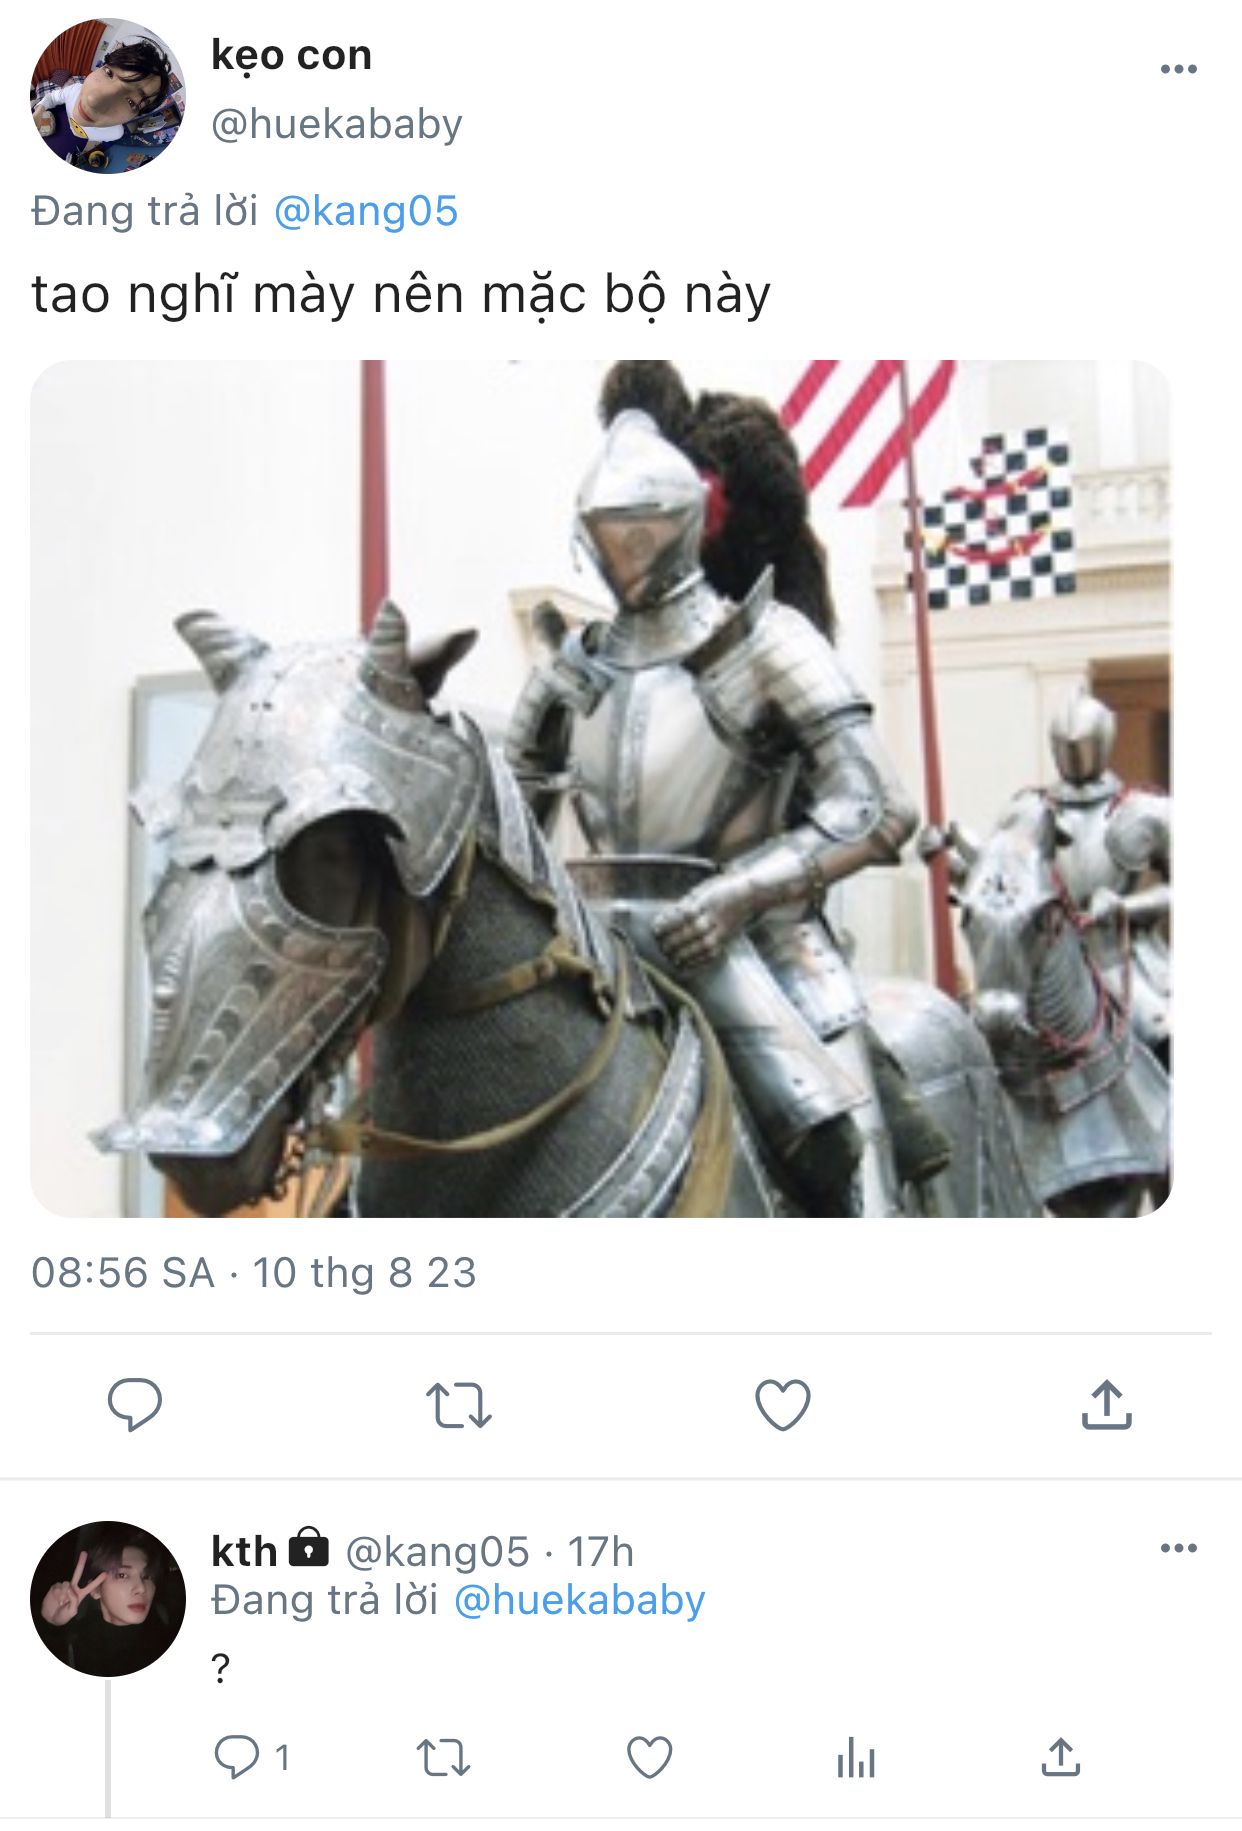Open more options for kẹo con's tweet
Viewport: 1242px width, 1831px height.
(x=1179, y=69)
